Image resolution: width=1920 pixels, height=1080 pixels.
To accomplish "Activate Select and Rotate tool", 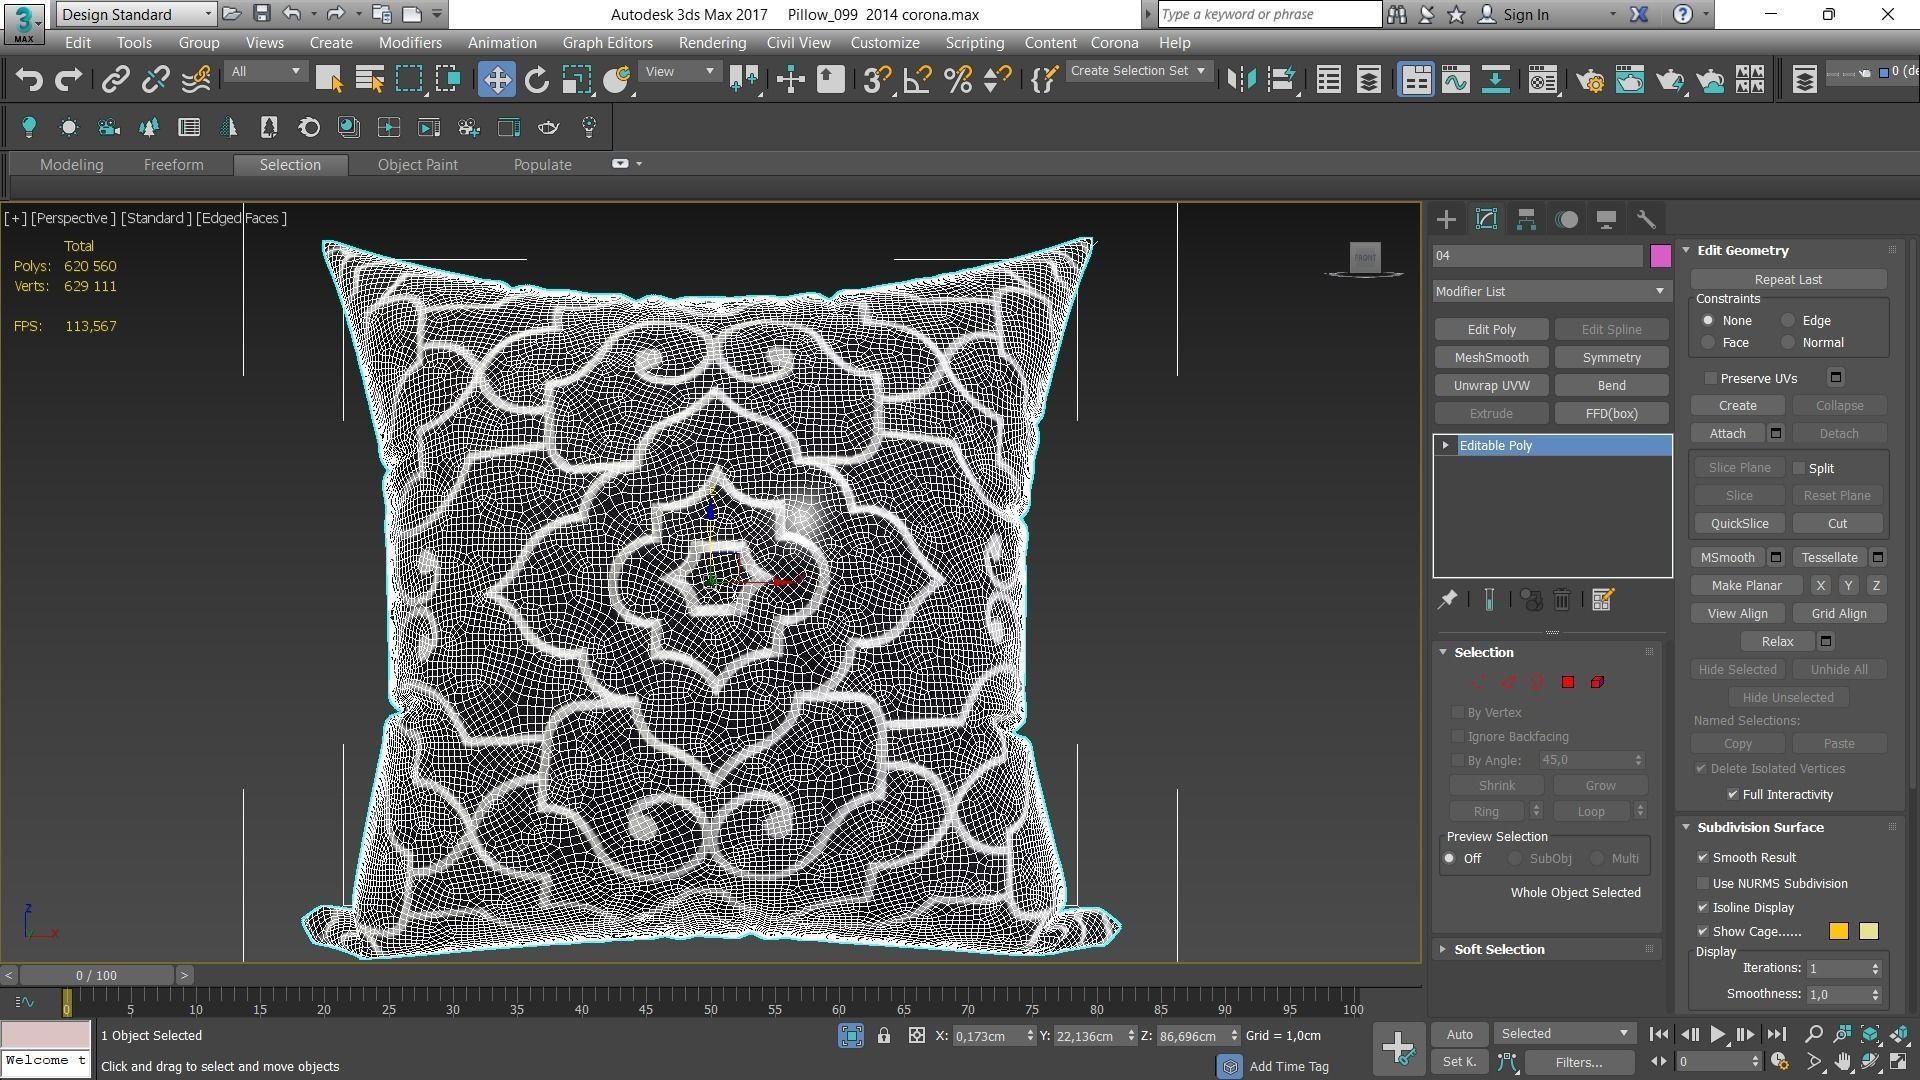I will [537, 80].
